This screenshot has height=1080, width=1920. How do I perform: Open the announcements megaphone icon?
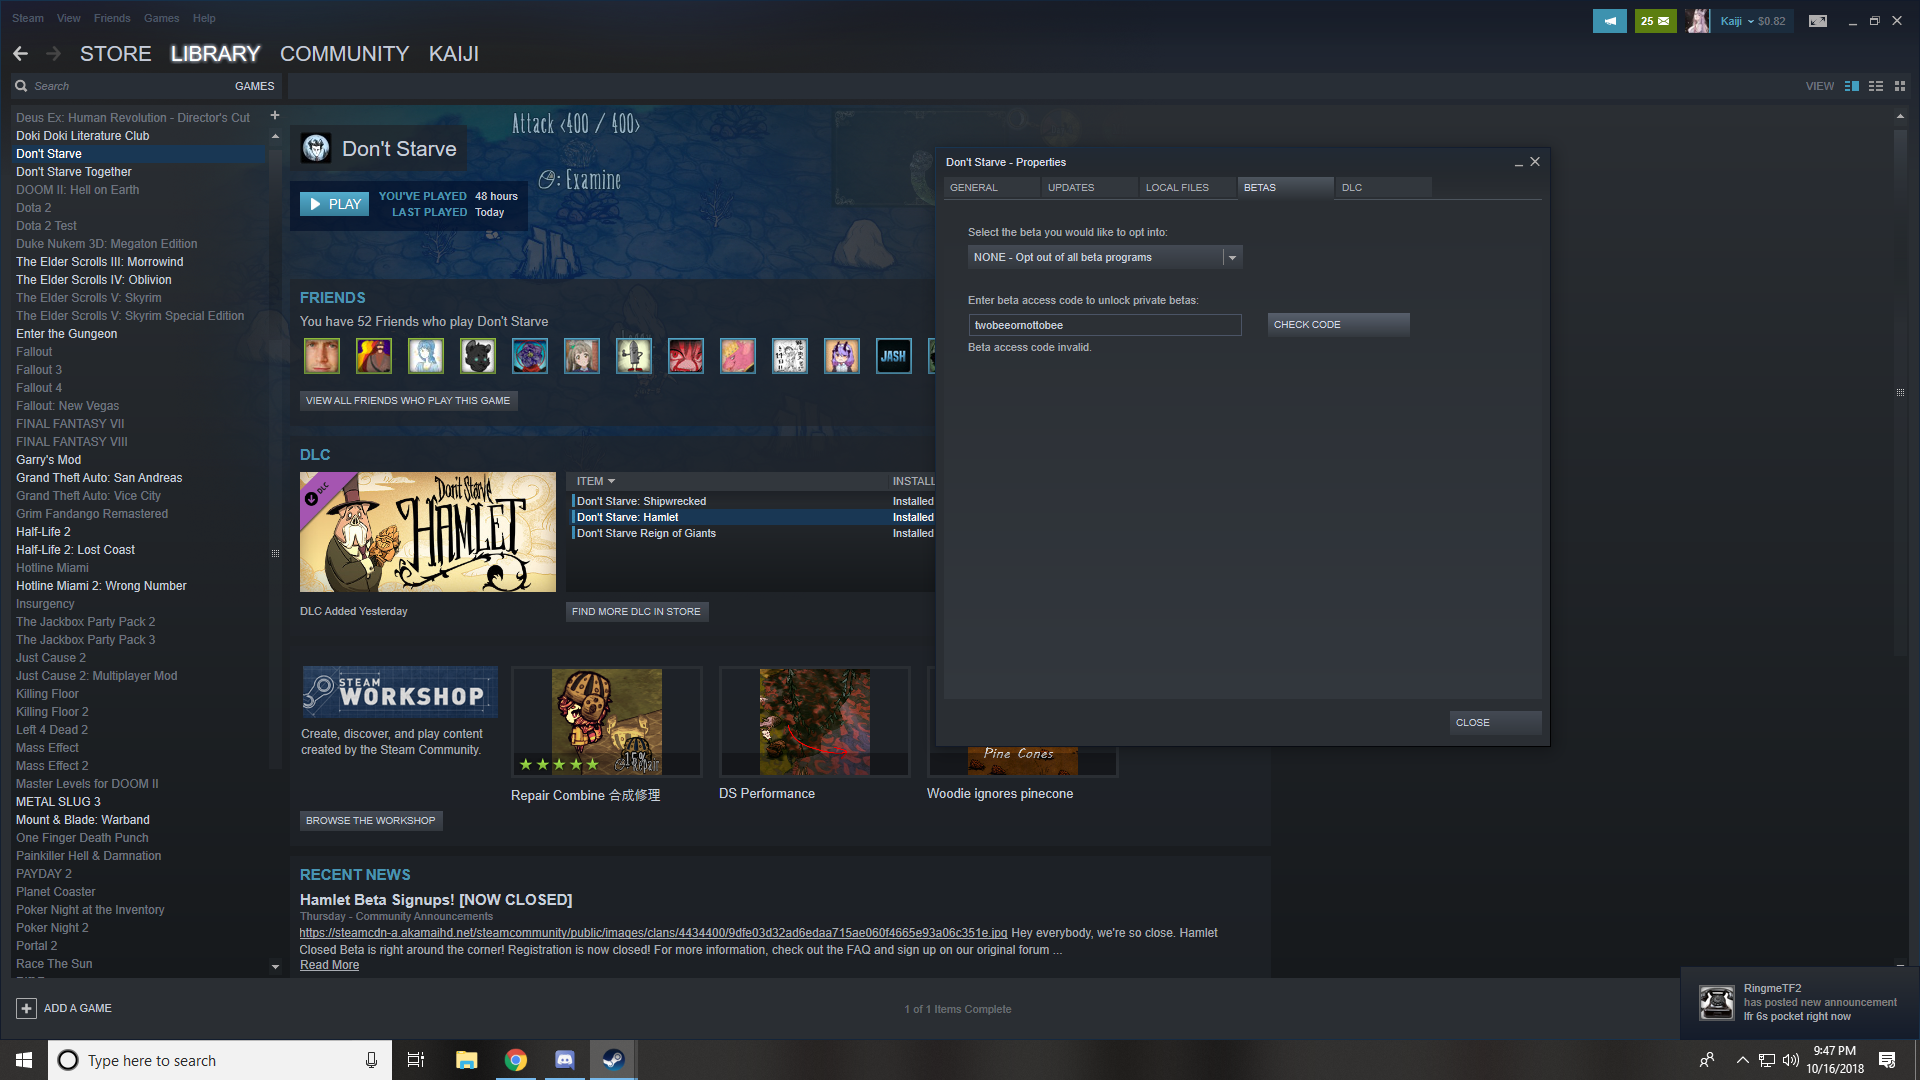tap(1609, 21)
